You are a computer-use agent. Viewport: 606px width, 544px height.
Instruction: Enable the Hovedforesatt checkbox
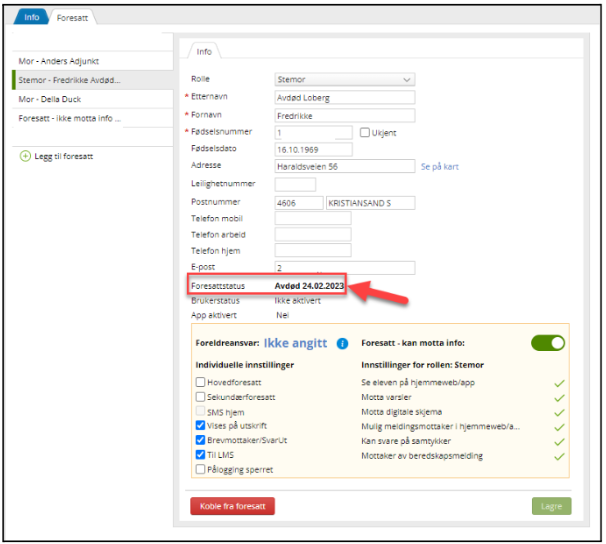click(x=200, y=382)
